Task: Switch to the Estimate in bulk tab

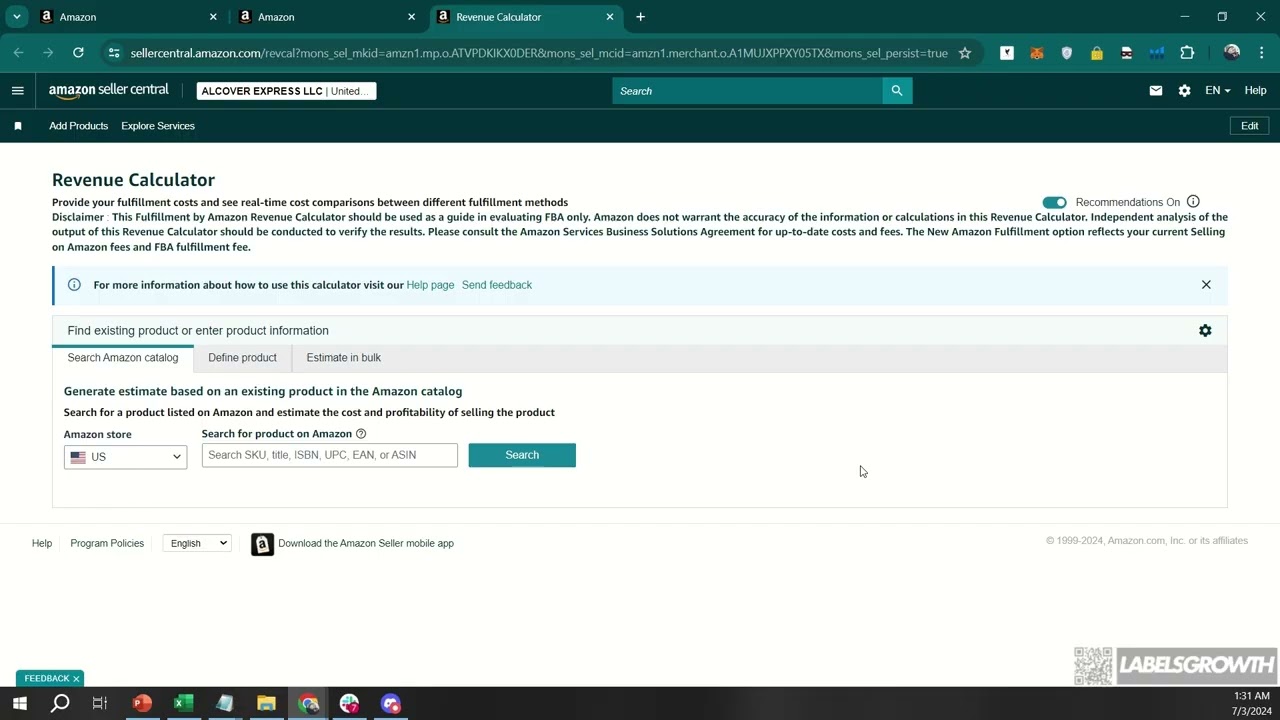Action: (x=343, y=357)
